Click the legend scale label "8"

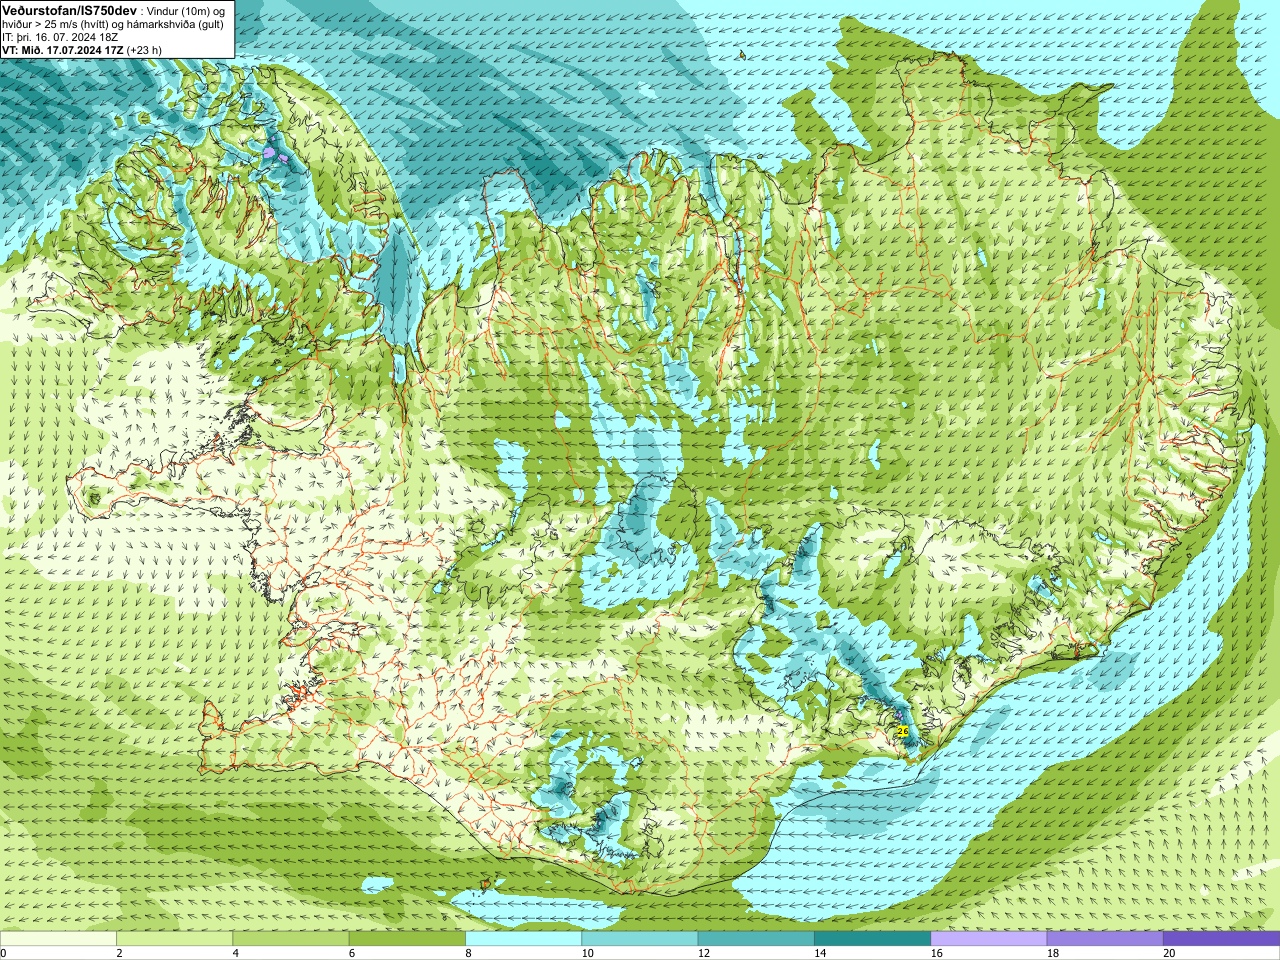pos(468,953)
